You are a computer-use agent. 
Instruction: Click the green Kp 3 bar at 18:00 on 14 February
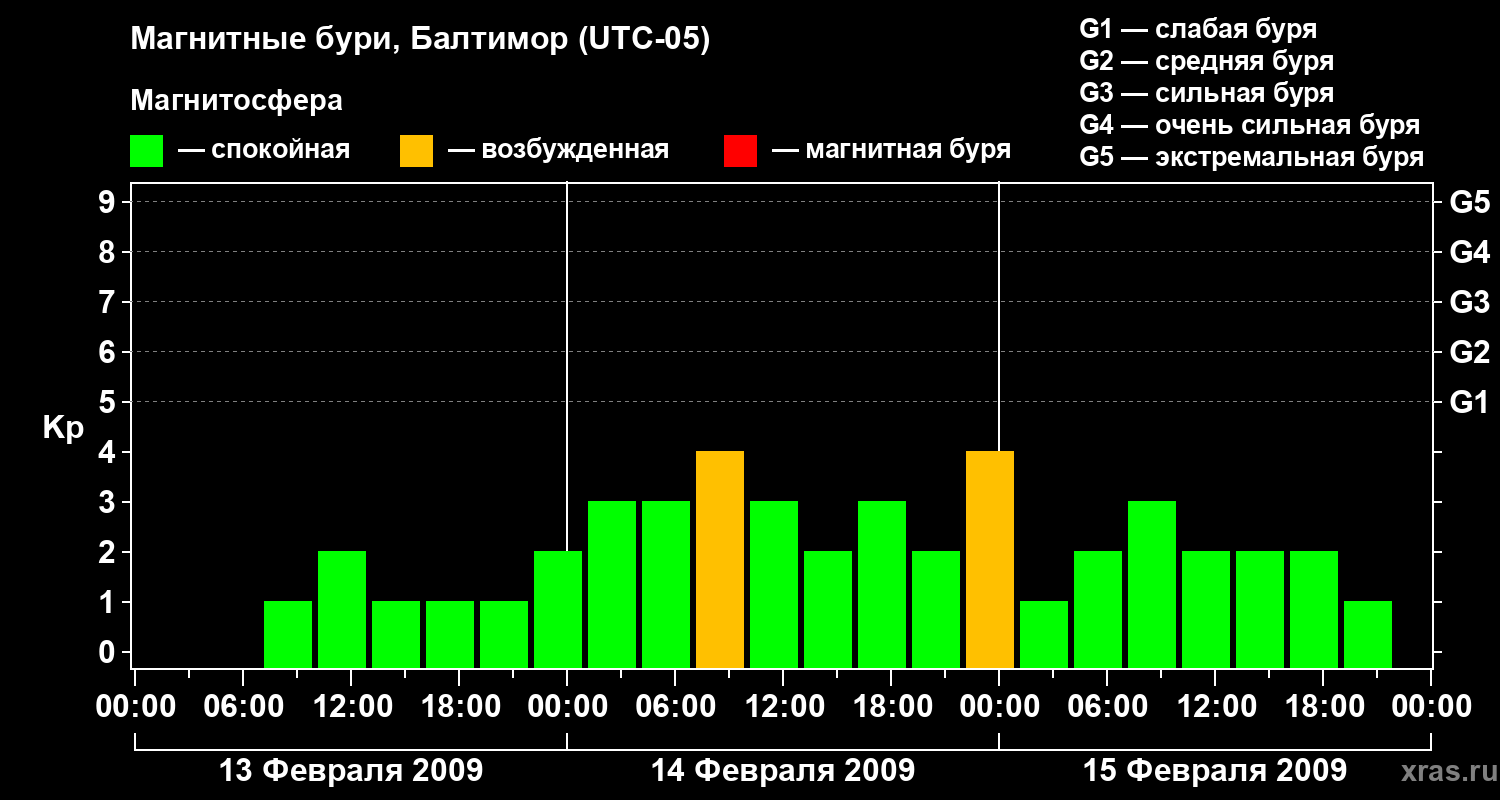tap(882, 585)
